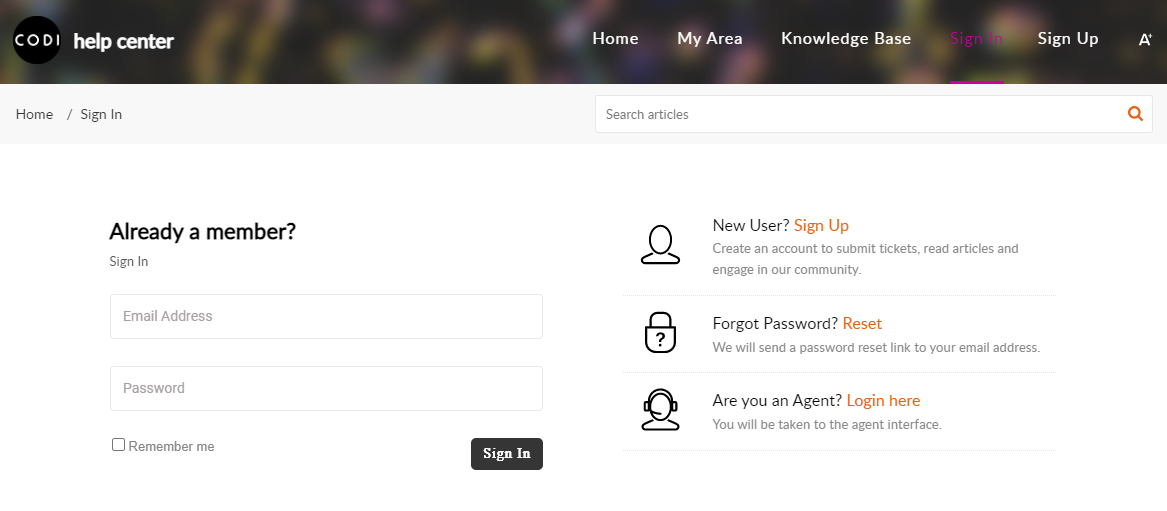The height and width of the screenshot is (511, 1167).
Task: Click the new user silhouette icon
Action: (660, 245)
